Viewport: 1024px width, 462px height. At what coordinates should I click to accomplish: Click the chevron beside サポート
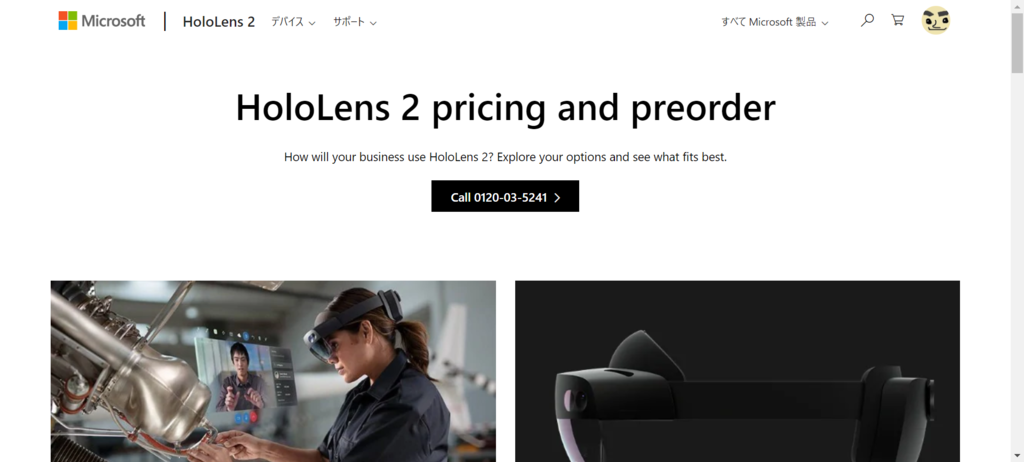373,23
